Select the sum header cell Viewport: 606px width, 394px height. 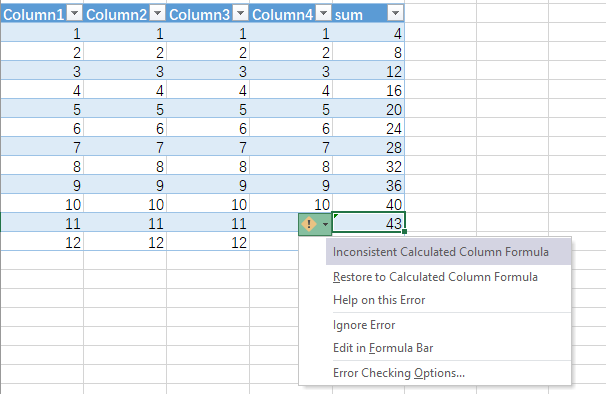point(368,14)
